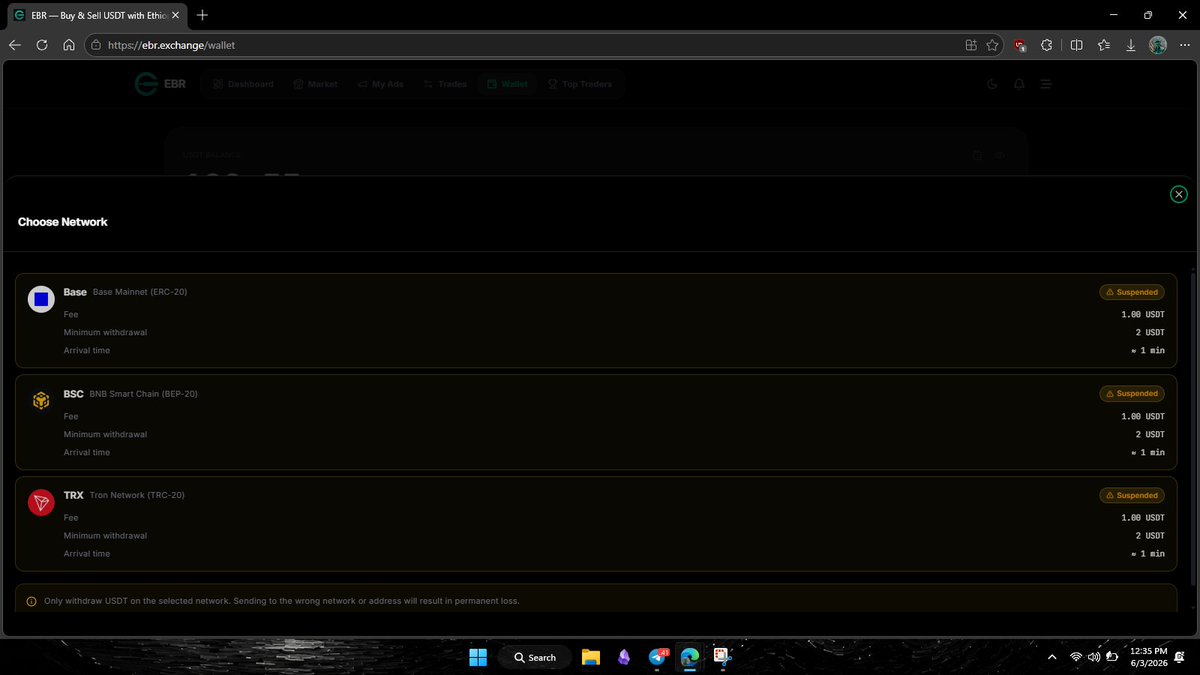Click the Suspended badge on BSC network
Screen dimensions: 1200x675
click(1132, 394)
